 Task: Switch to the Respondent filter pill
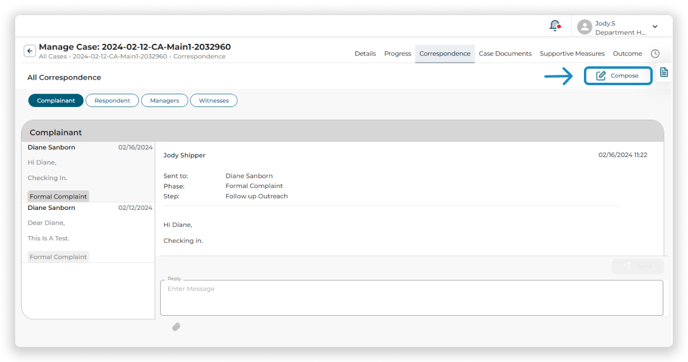click(112, 100)
